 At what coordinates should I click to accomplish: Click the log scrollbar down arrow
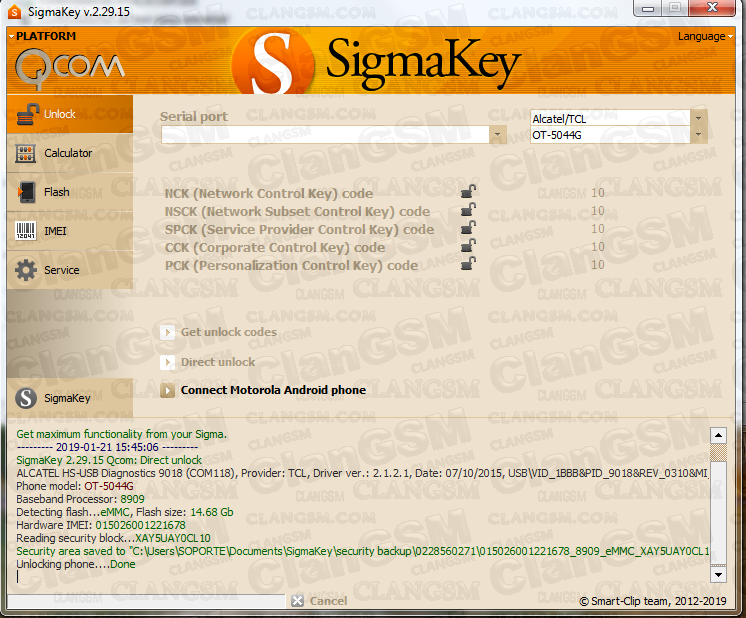coord(718,575)
